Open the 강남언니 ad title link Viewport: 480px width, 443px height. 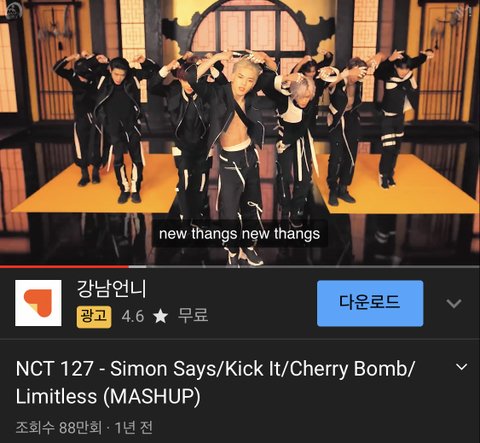point(112,289)
